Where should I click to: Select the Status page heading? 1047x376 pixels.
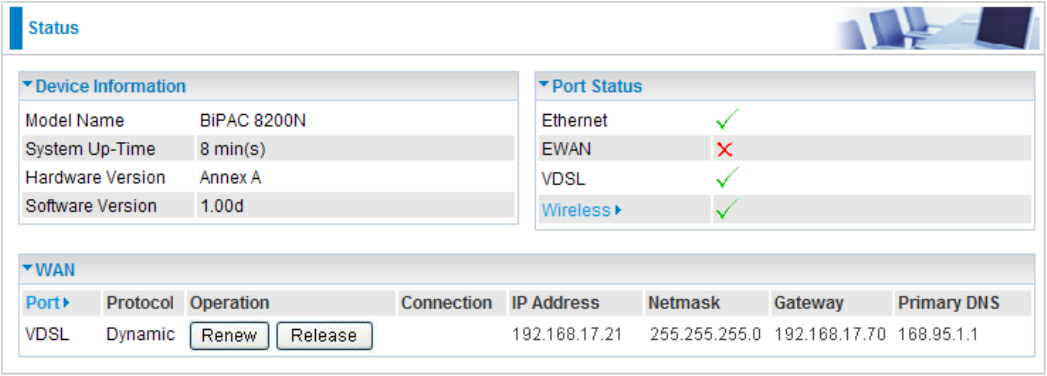53,28
